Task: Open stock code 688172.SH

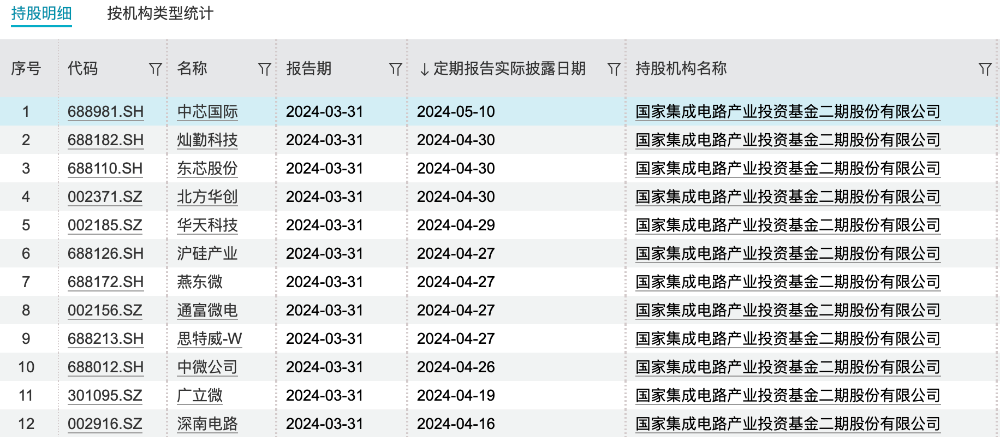Action: coord(106,282)
